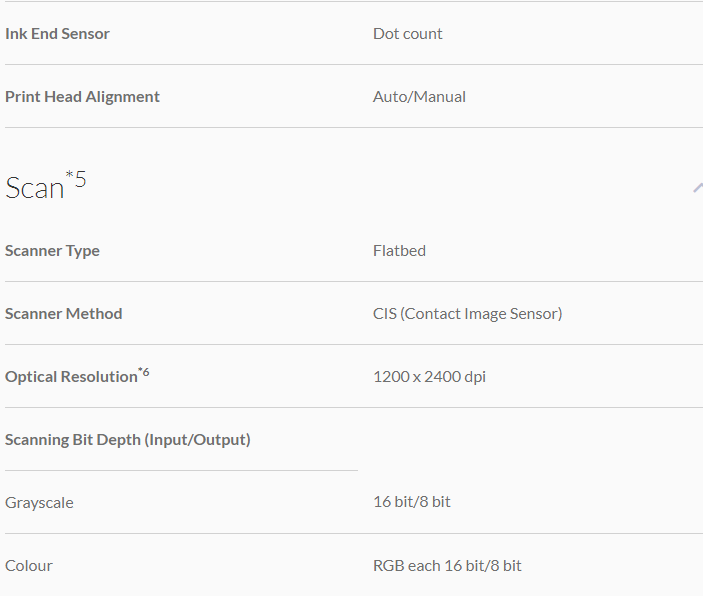Click the Auto/Manual value
The image size is (703, 596).
419,97
